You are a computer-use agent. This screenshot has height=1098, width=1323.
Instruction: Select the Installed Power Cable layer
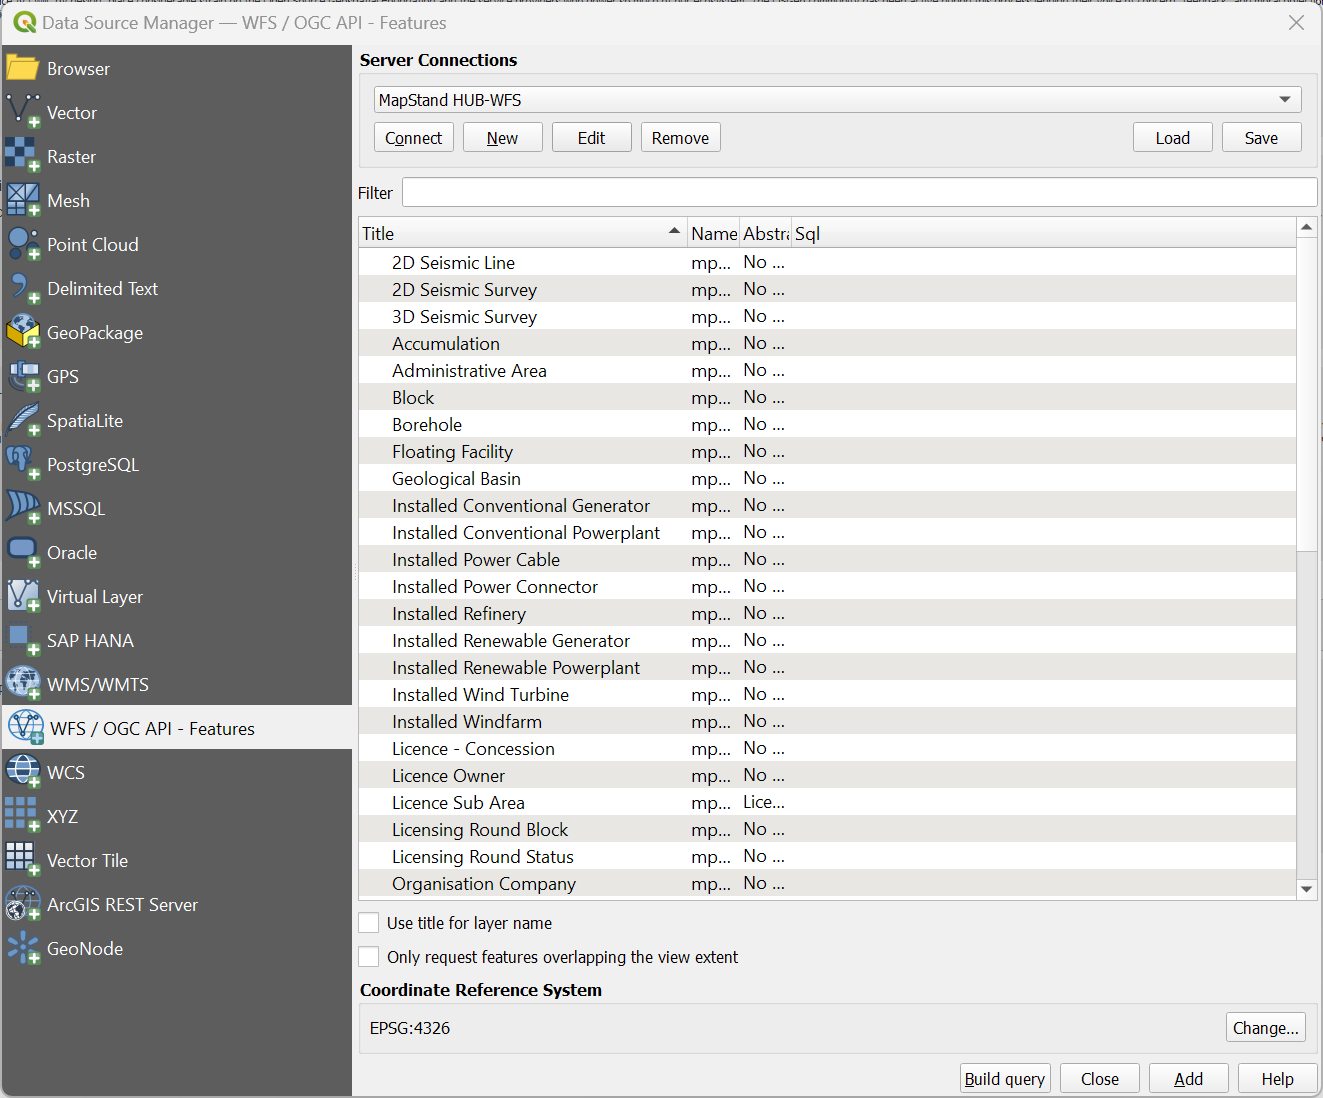click(827, 559)
